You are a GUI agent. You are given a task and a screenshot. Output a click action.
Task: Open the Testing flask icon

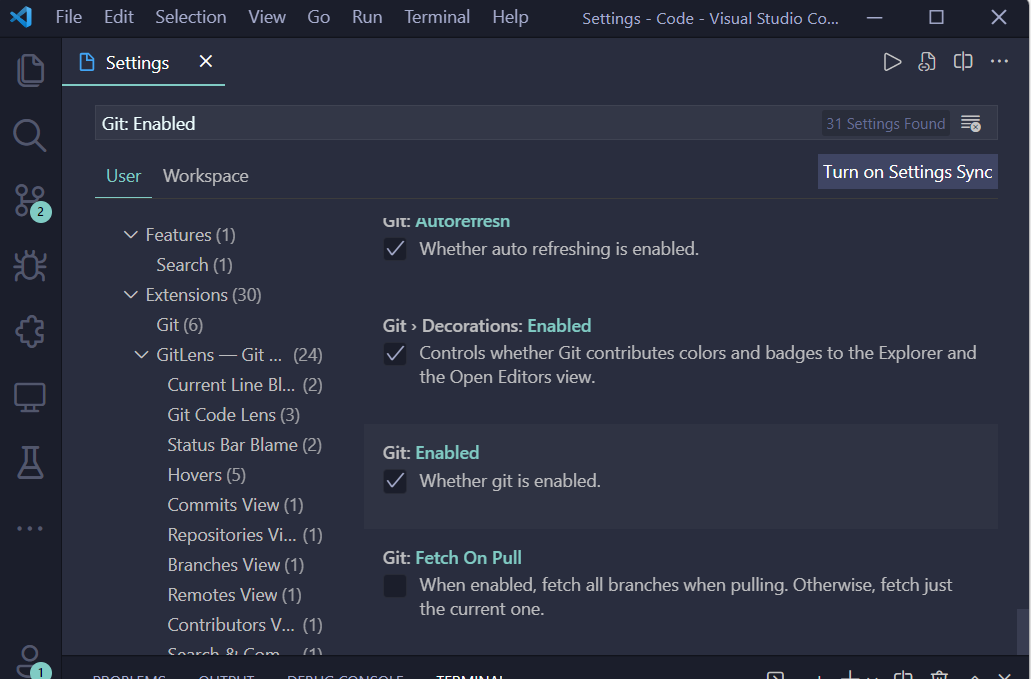pos(30,462)
